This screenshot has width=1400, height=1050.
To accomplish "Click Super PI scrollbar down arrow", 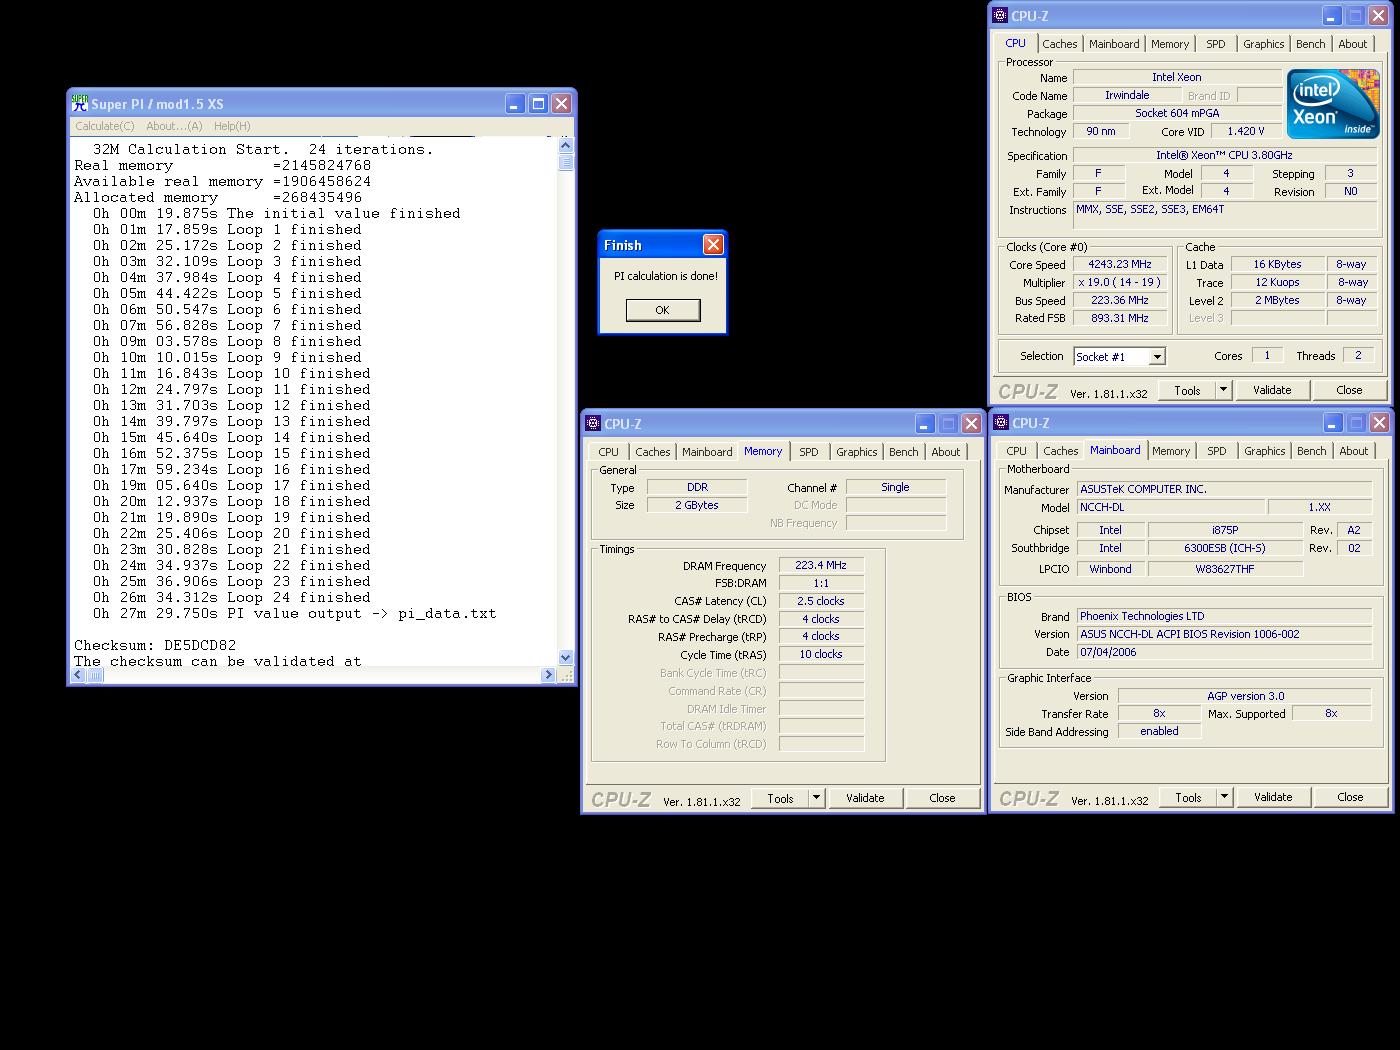I will point(566,657).
